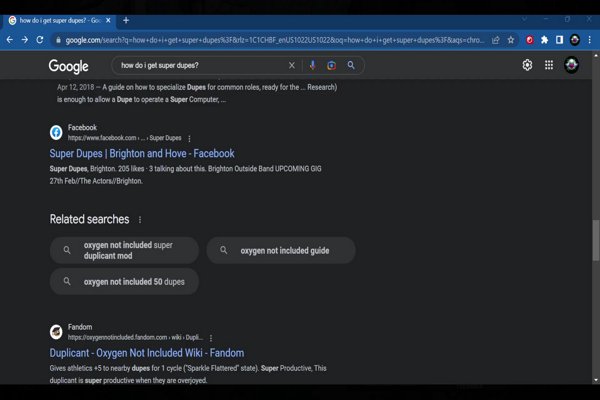Open the Google account avatar

[x=572, y=65]
